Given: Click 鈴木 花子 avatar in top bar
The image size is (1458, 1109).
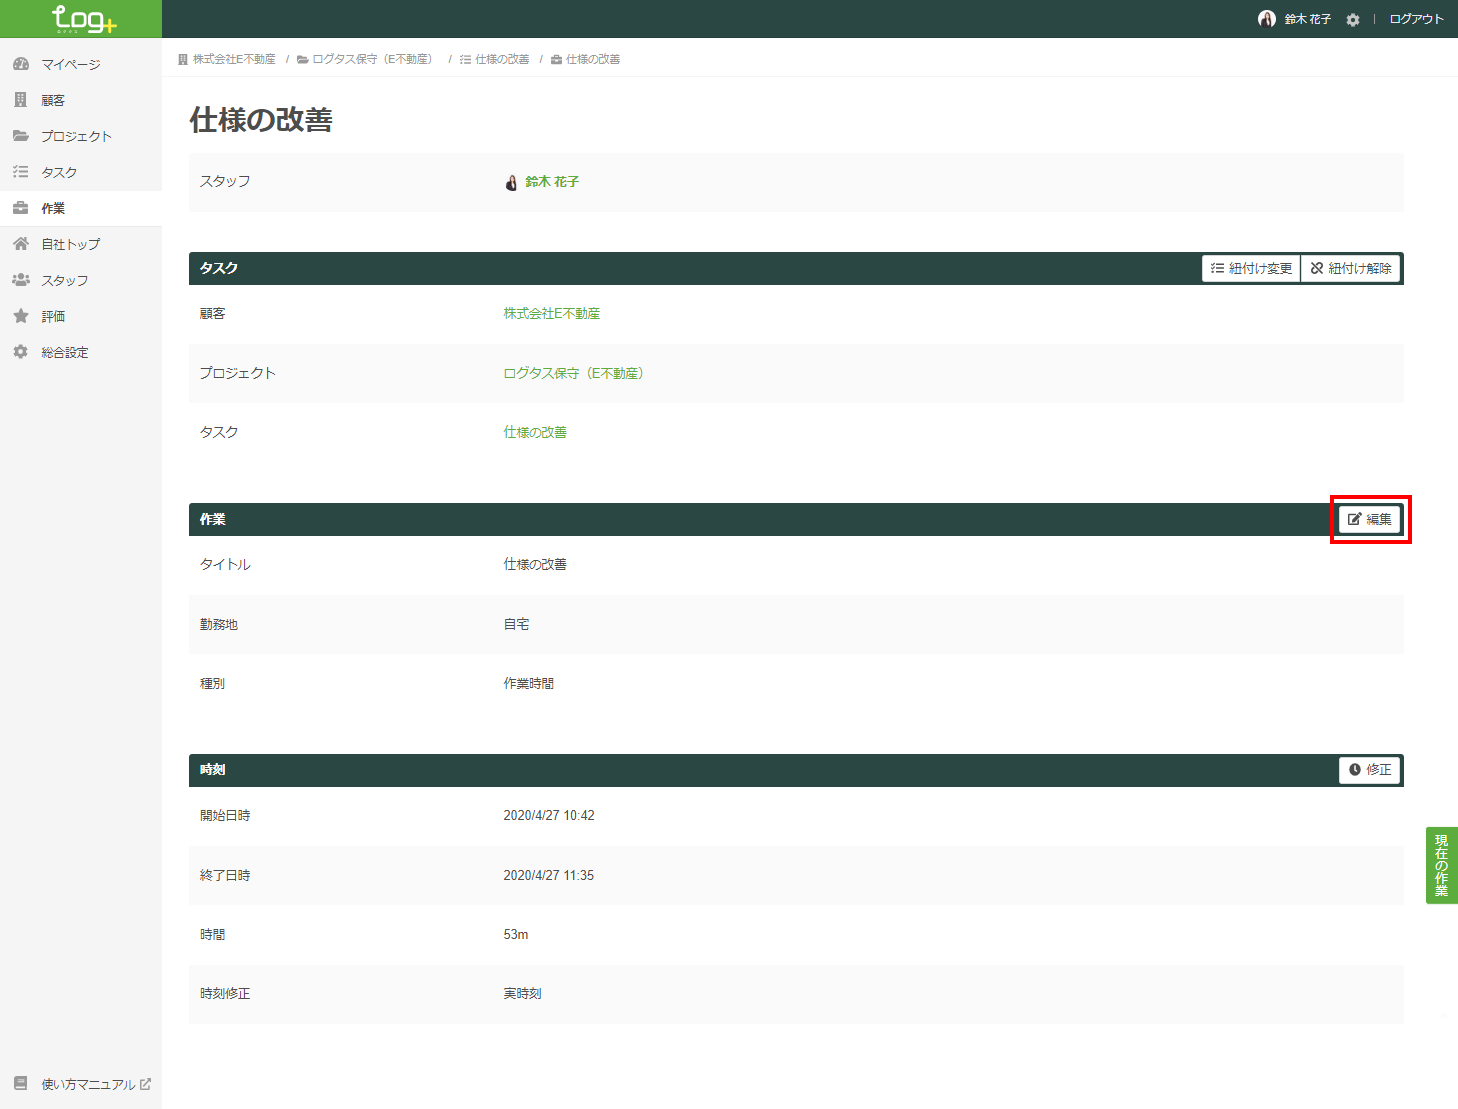Looking at the screenshot, I should pos(1266,19).
